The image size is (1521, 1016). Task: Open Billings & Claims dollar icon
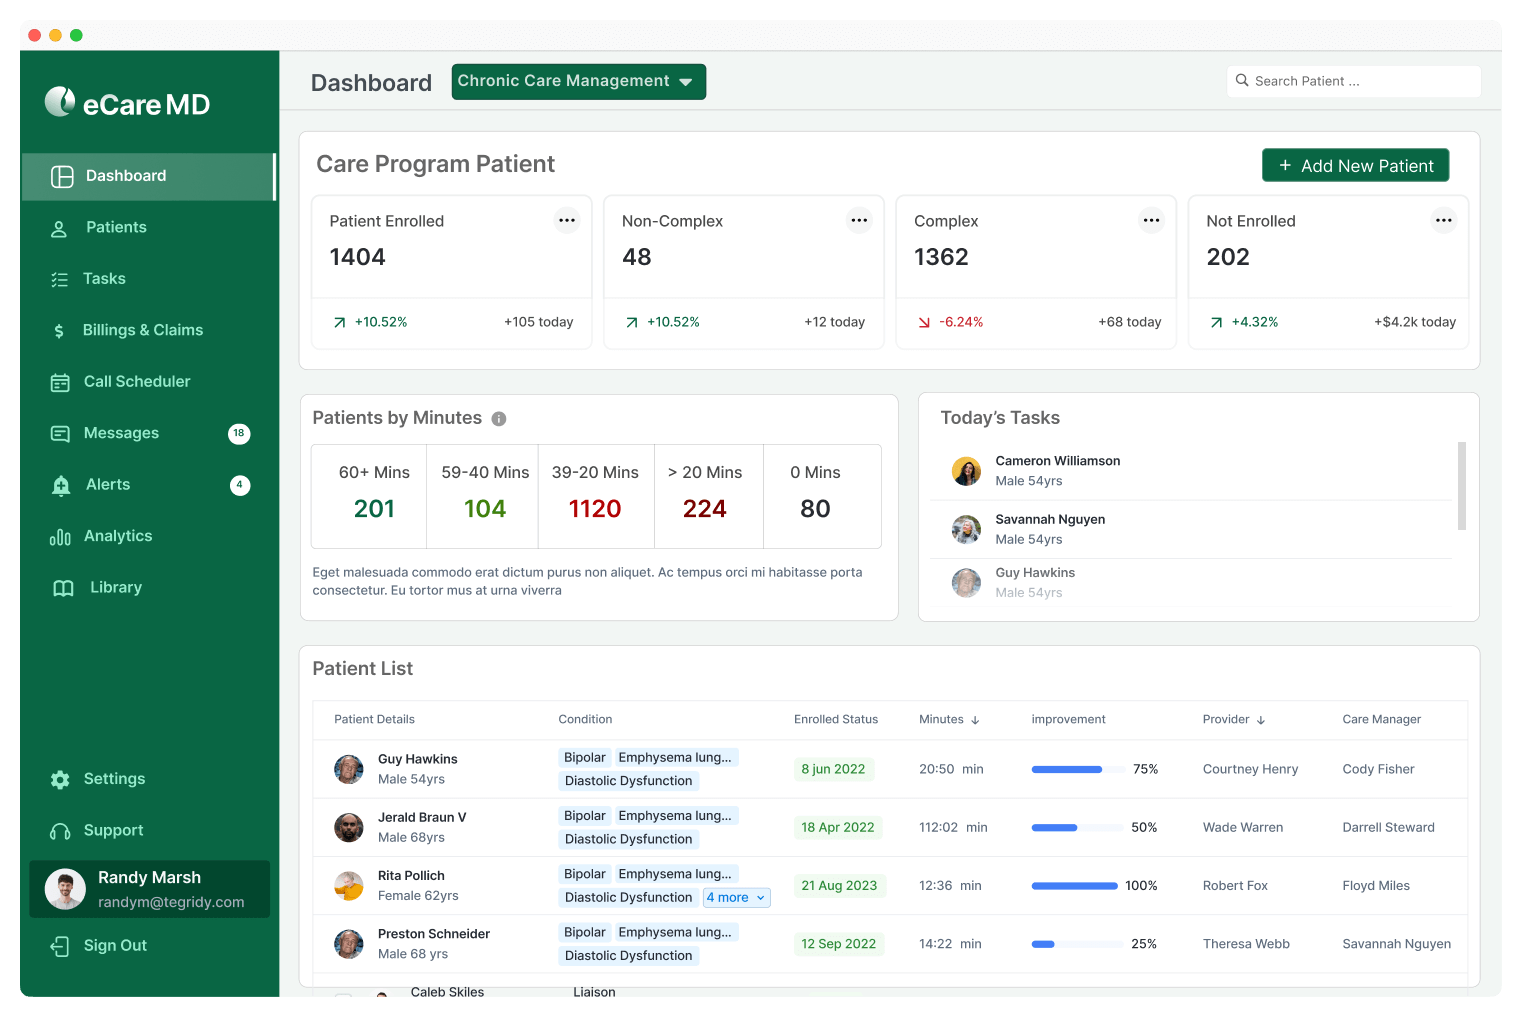(59, 331)
